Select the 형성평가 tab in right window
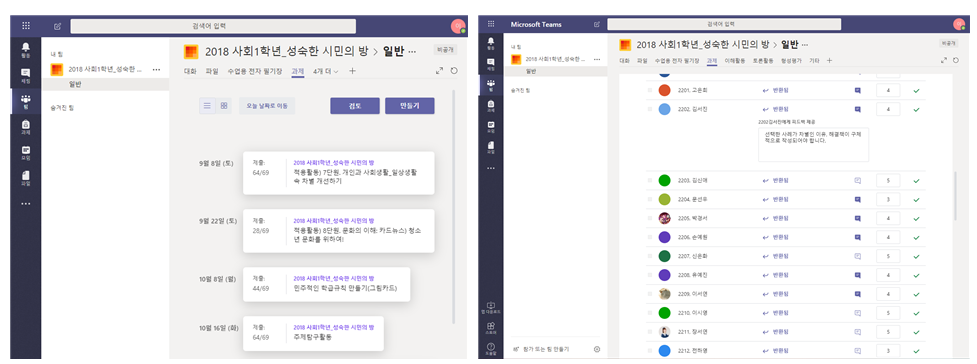 [791, 60]
